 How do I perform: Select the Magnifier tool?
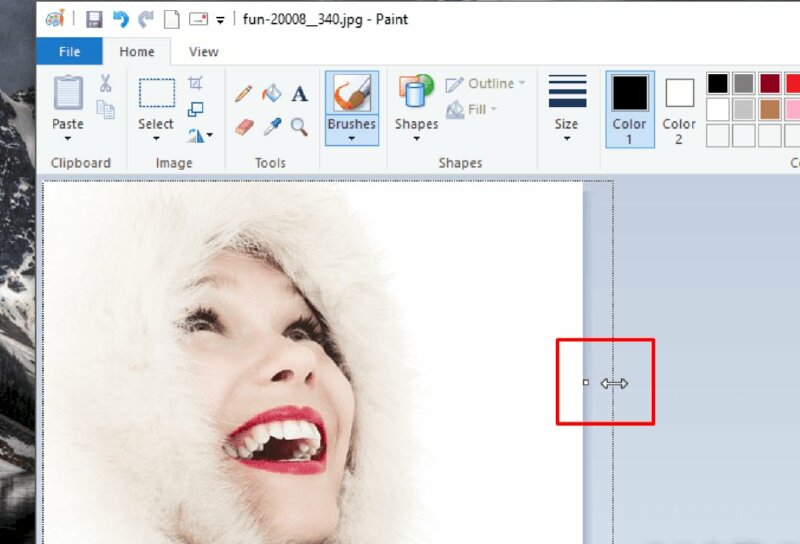point(299,127)
